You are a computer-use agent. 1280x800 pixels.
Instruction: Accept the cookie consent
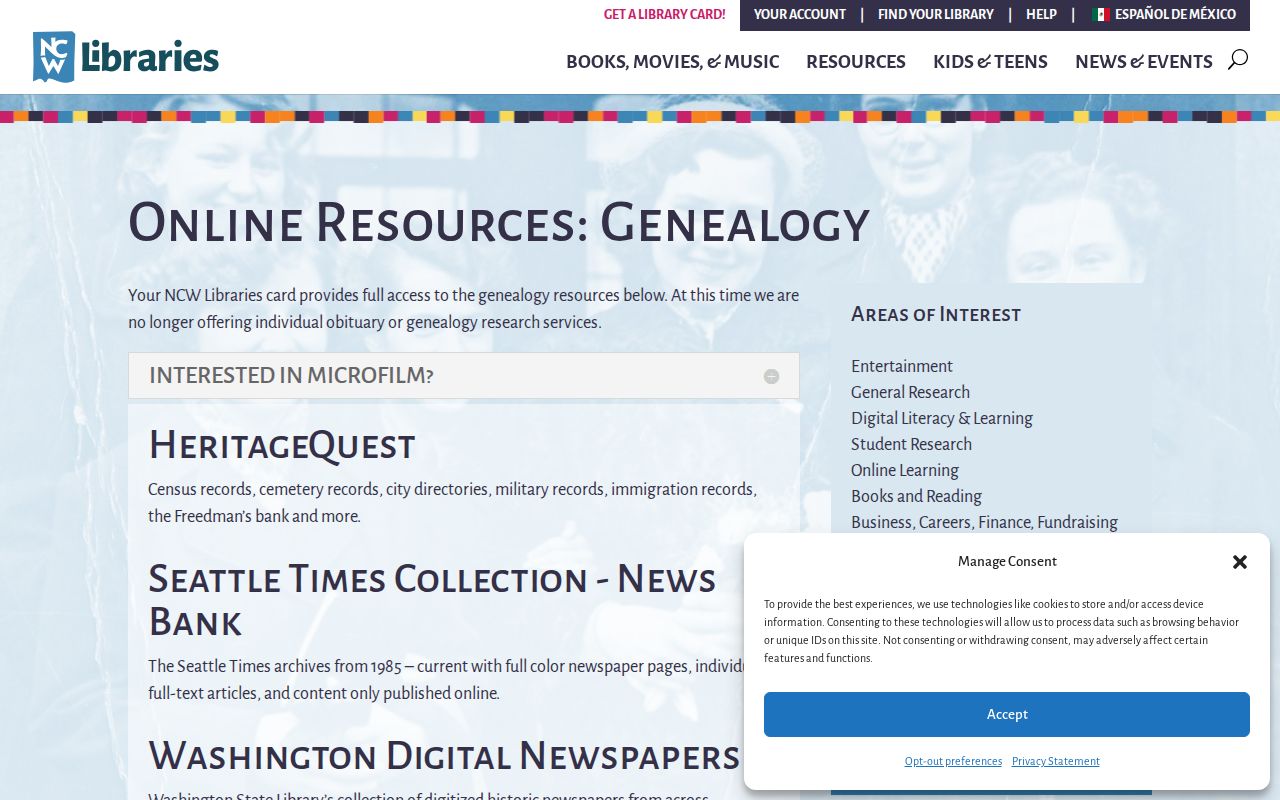[1007, 714]
